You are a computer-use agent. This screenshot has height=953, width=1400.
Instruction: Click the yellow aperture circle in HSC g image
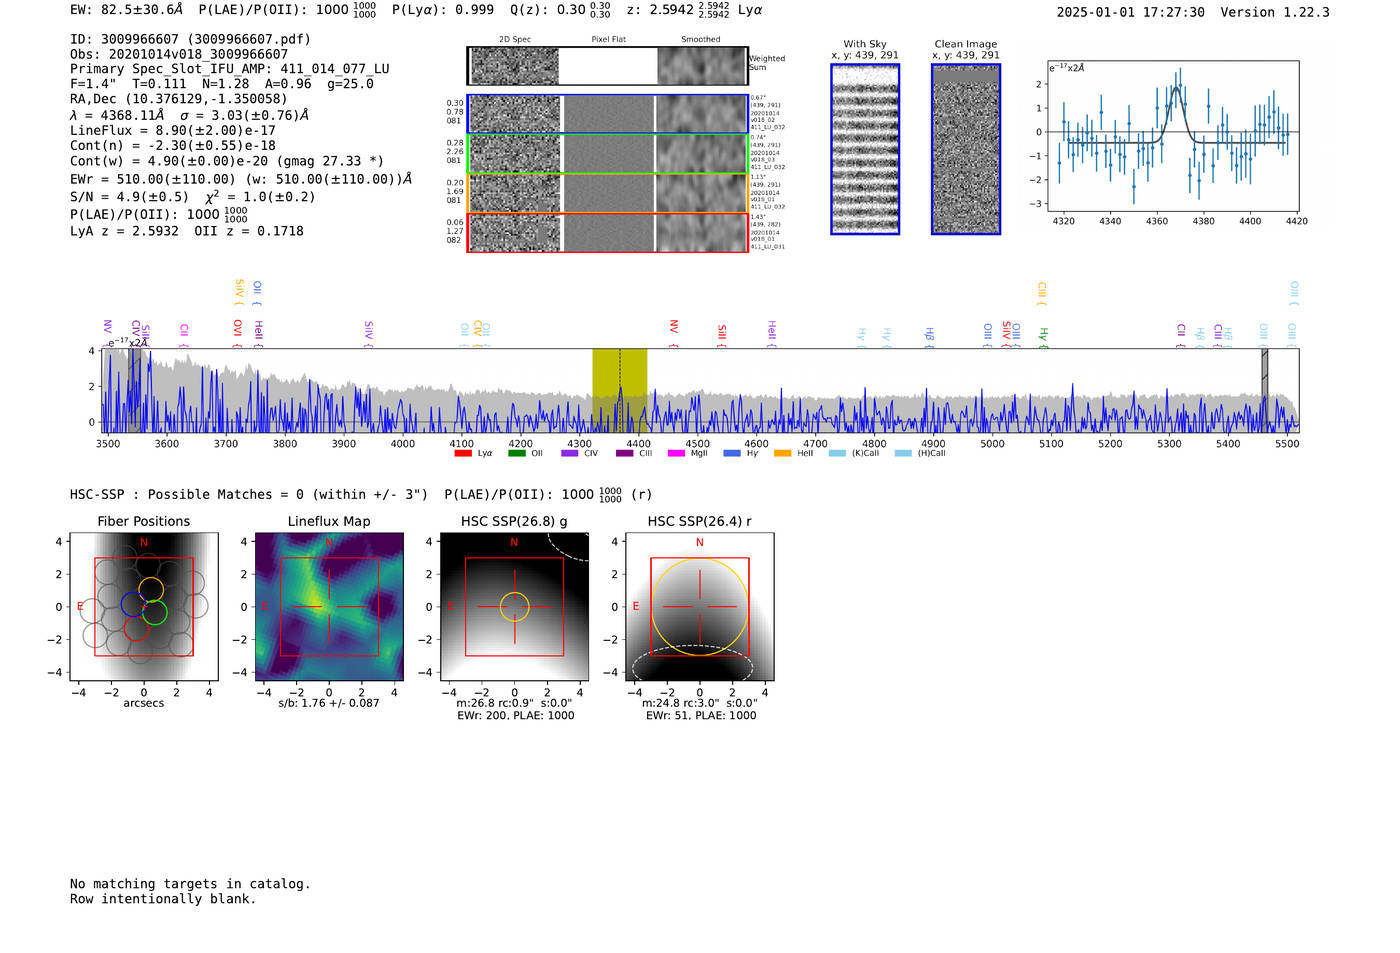pyautogui.click(x=514, y=607)
